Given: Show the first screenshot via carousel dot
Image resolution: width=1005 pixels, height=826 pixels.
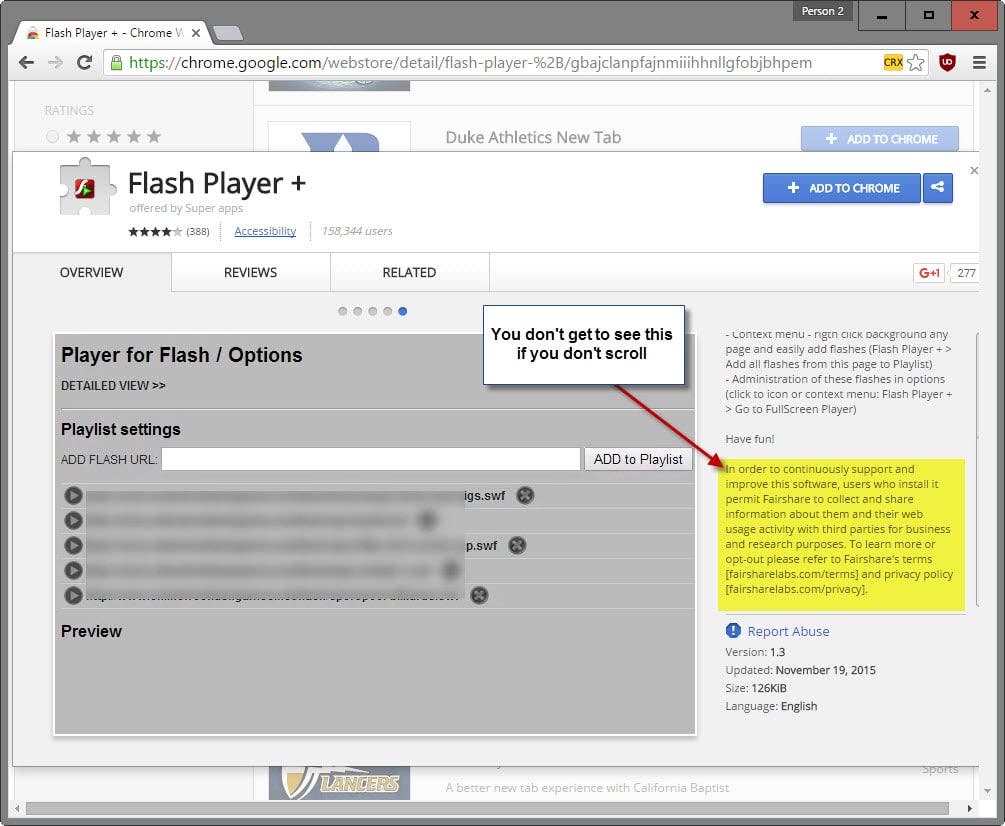Looking at the screenshot, I should [x=342, y=311].
